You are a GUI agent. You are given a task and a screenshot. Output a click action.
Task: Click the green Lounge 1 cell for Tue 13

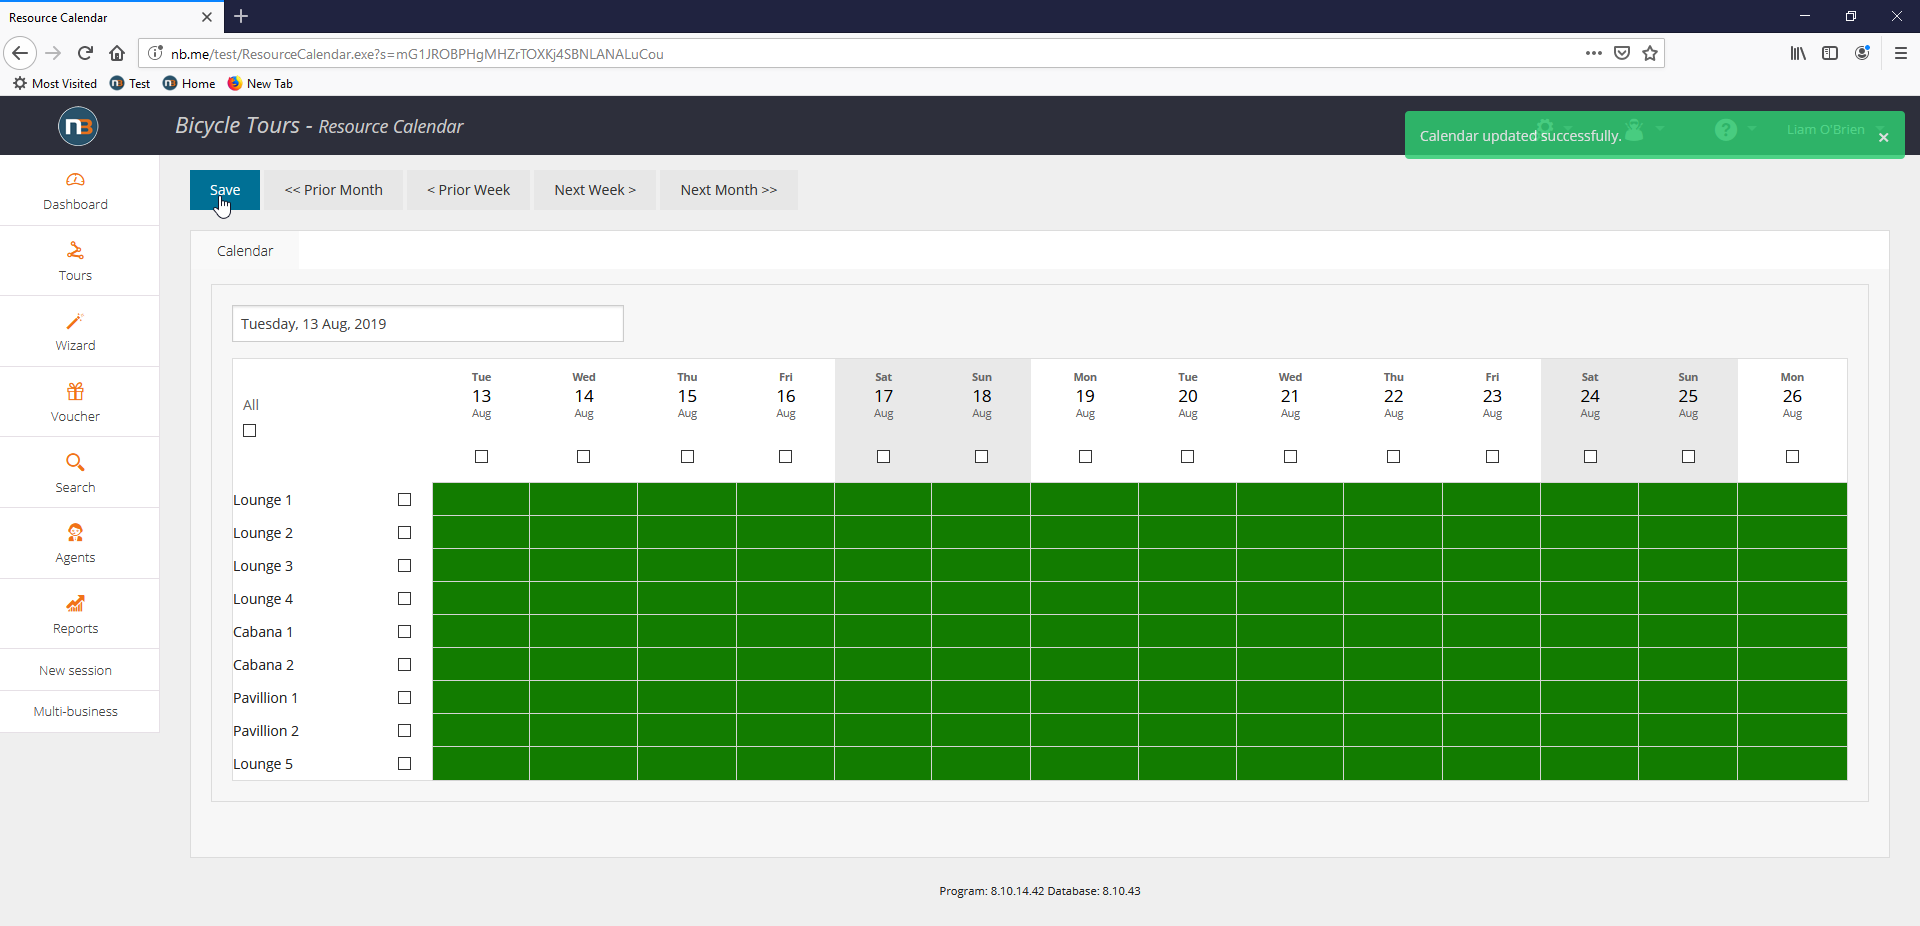pos(481,499)
